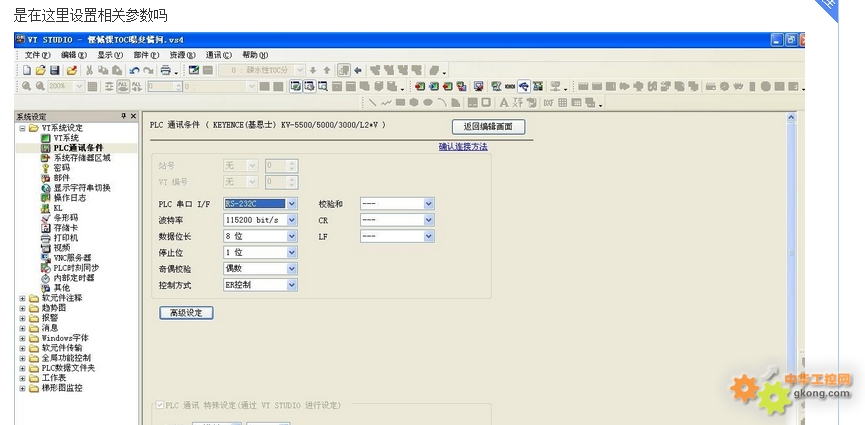Image resolution: width=865 pixels, height=425 pixels.
Task: Open the 编辑 menu
Action: 74,55
